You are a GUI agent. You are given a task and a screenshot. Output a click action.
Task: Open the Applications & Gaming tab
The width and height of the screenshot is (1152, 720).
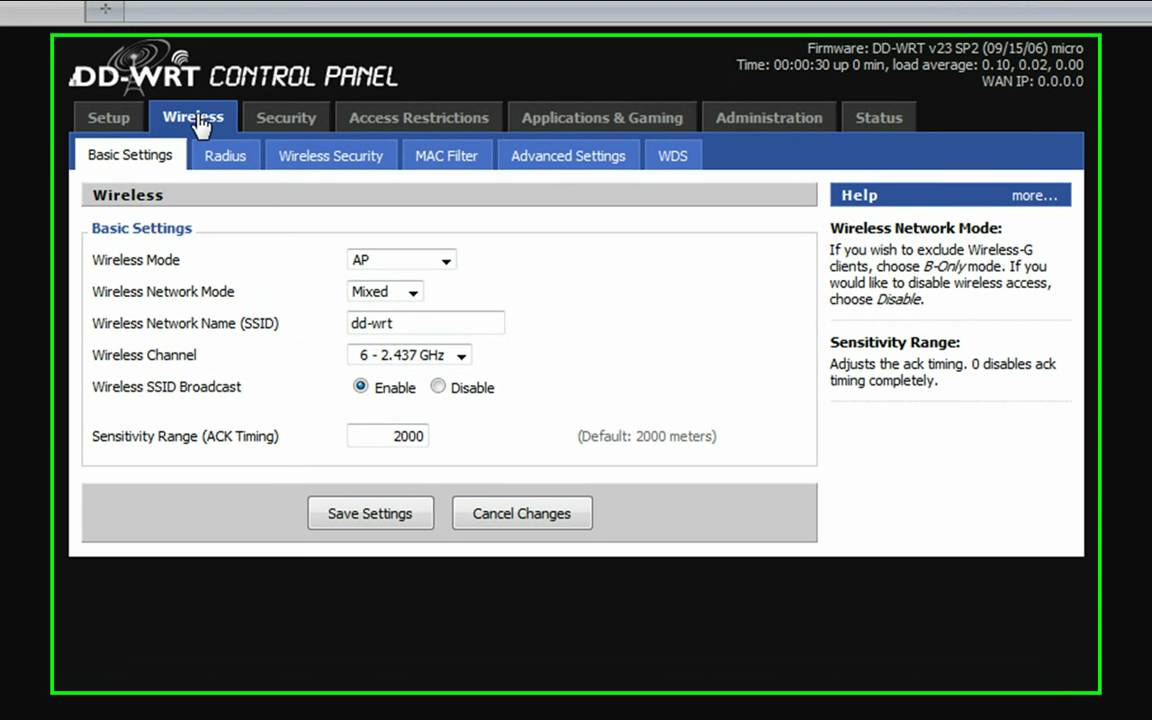(x=602, y=118)
